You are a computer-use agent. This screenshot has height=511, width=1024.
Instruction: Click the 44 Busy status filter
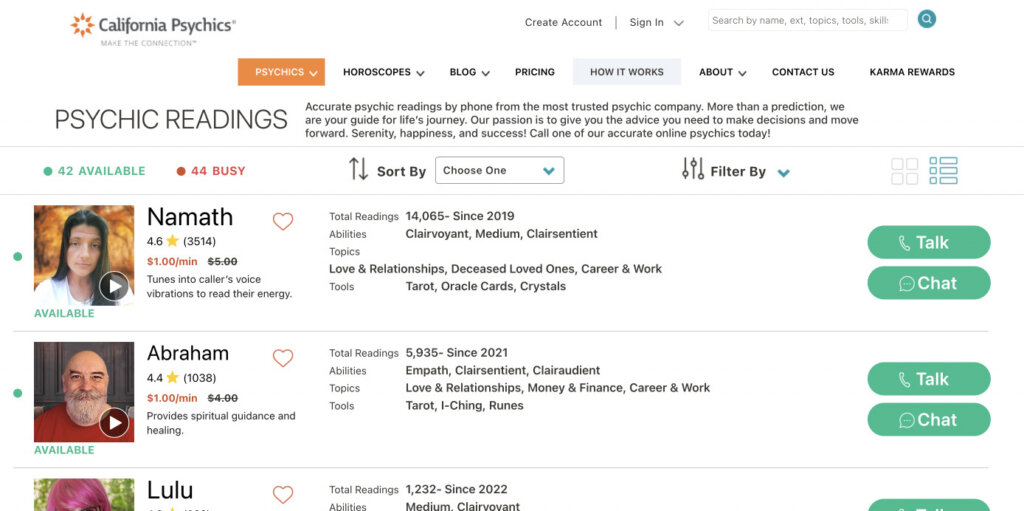pos(211,171)
